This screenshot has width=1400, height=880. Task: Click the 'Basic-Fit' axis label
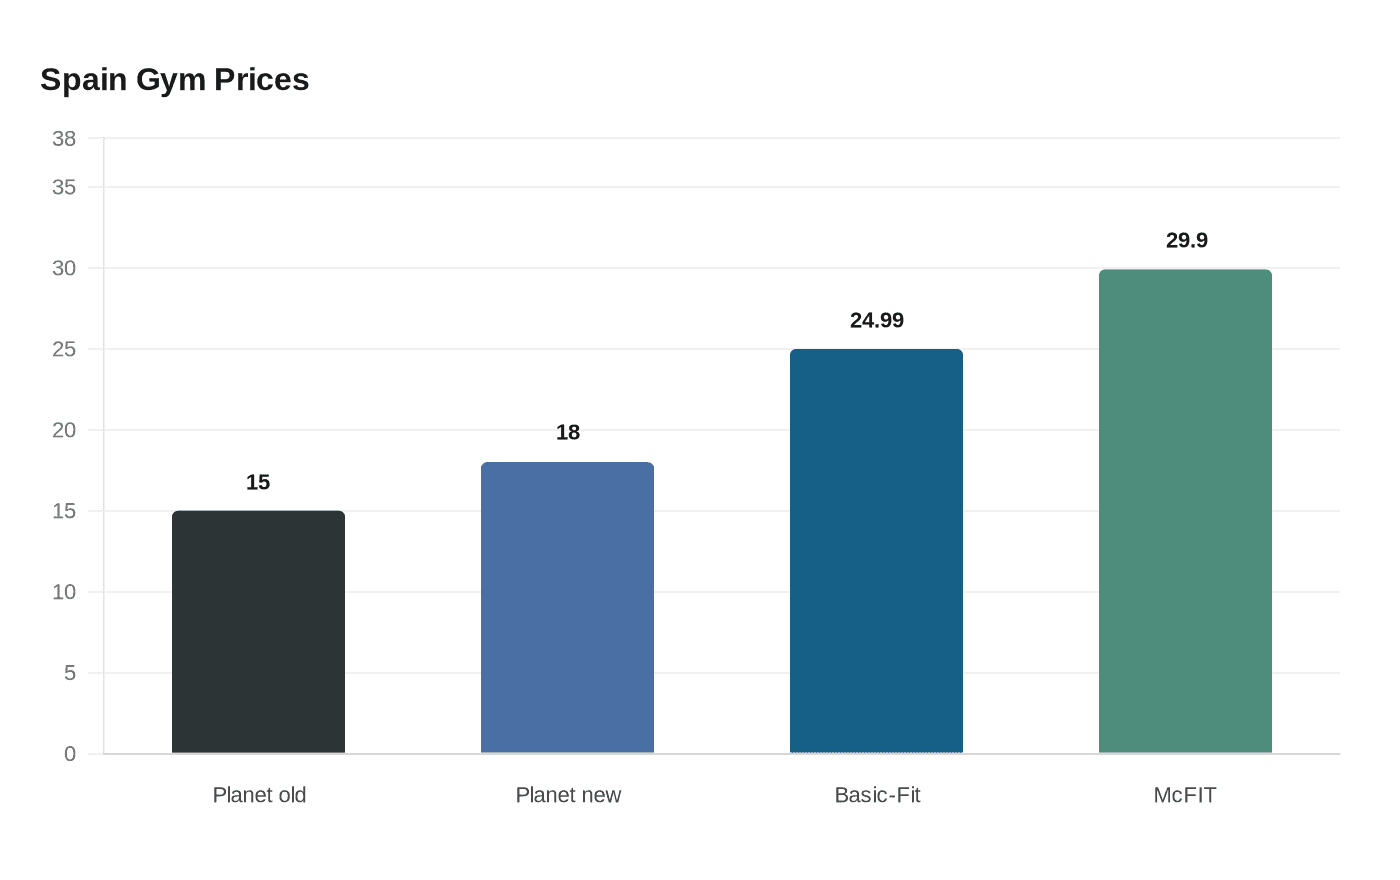click(x=877, y=795)
